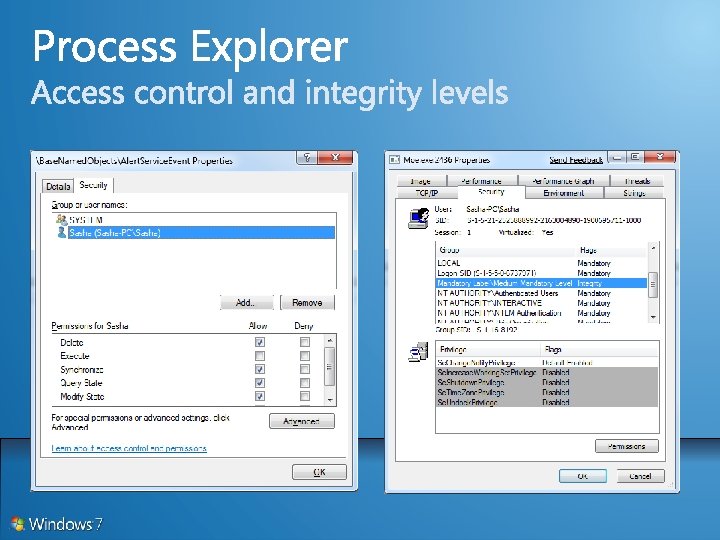
Task: Click the computer user icon in Security tab
Action: click(x=418, y=218)
